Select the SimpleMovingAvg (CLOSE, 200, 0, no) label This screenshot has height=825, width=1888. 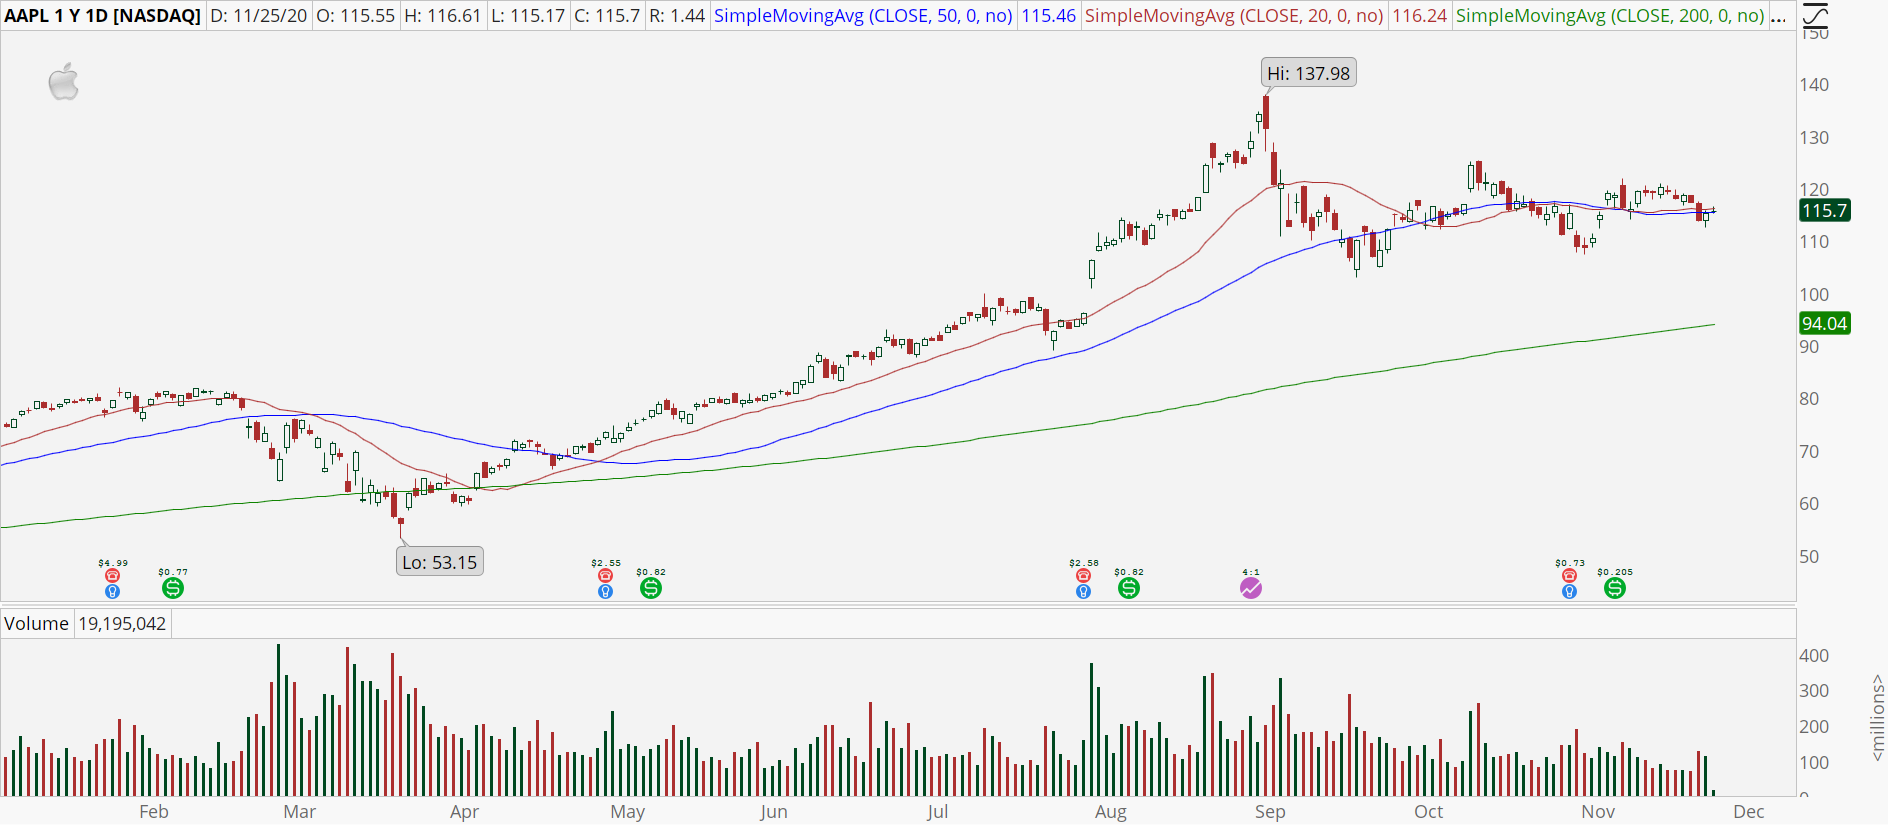pos(1610,16)
